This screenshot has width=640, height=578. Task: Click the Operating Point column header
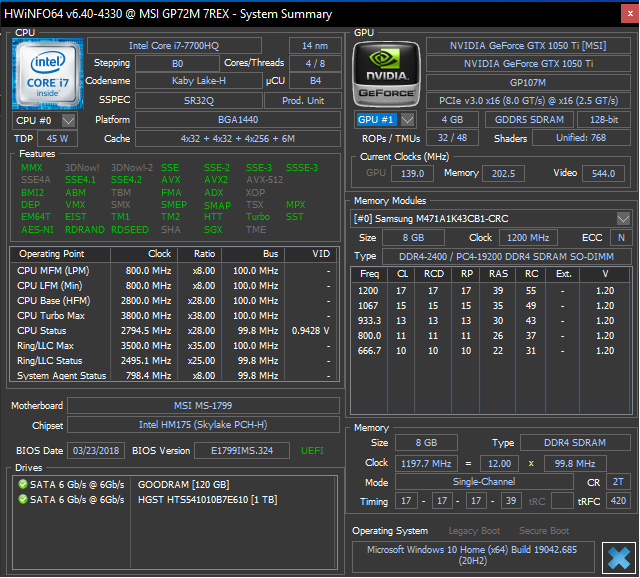60,254
